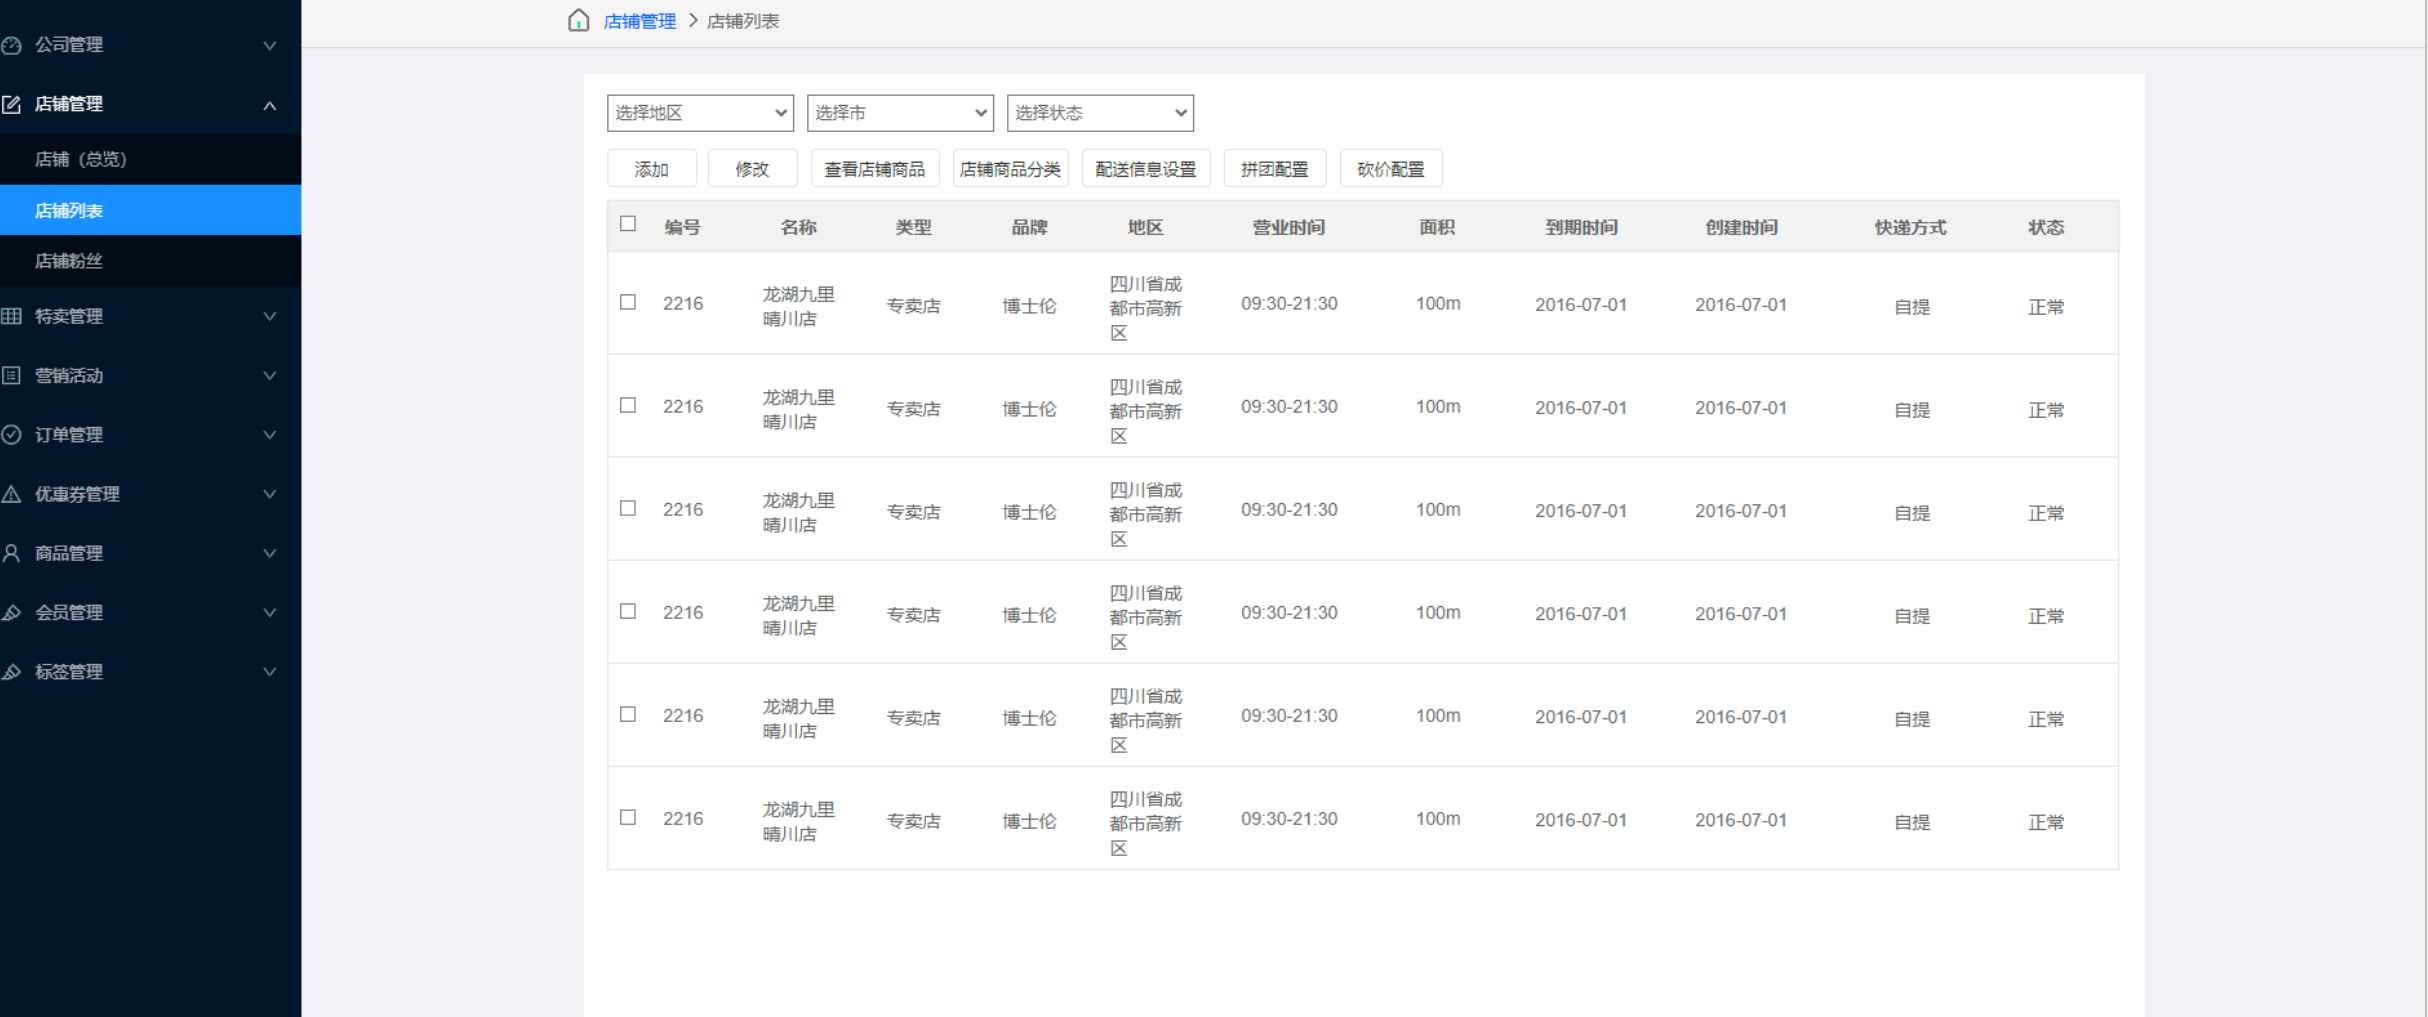Screen dimensions: 2428x1017
Task: Click the 配送信息设置 button
Action: click(x=1146, y=169)
